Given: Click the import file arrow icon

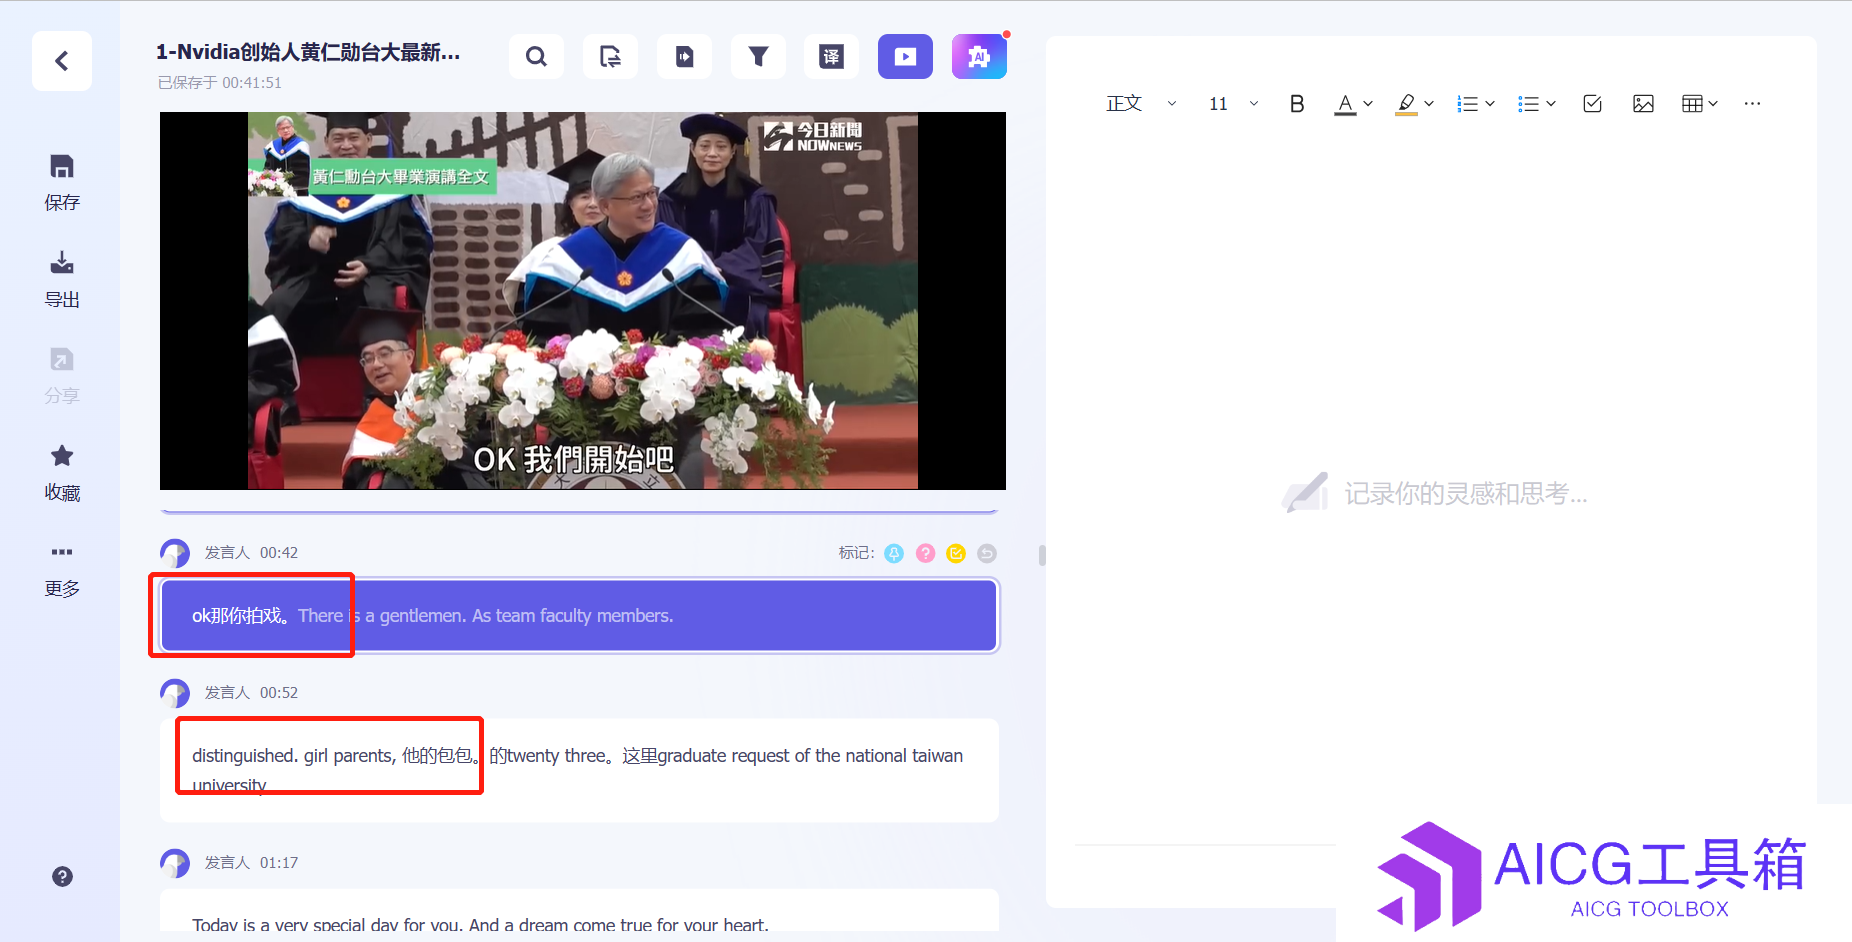Looking at the screenshot, I should (684, 57).
